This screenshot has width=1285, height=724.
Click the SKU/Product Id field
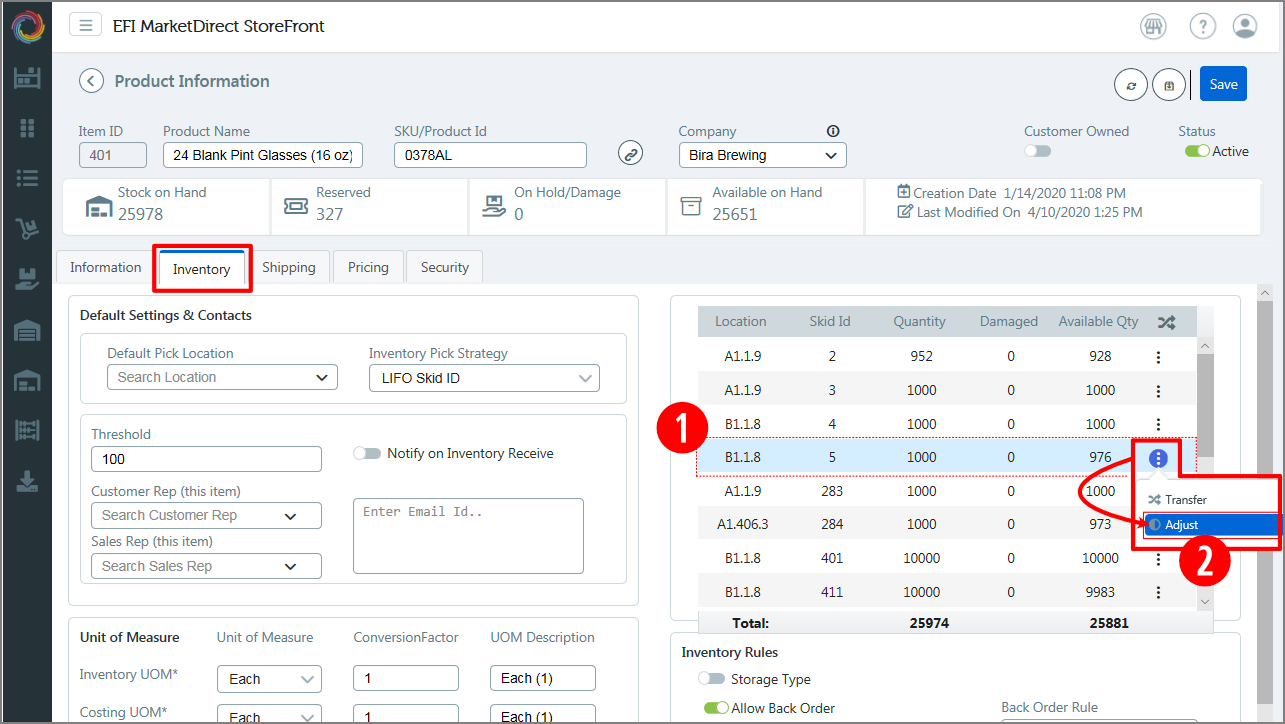pyautogui.click(x=490, y=155)
